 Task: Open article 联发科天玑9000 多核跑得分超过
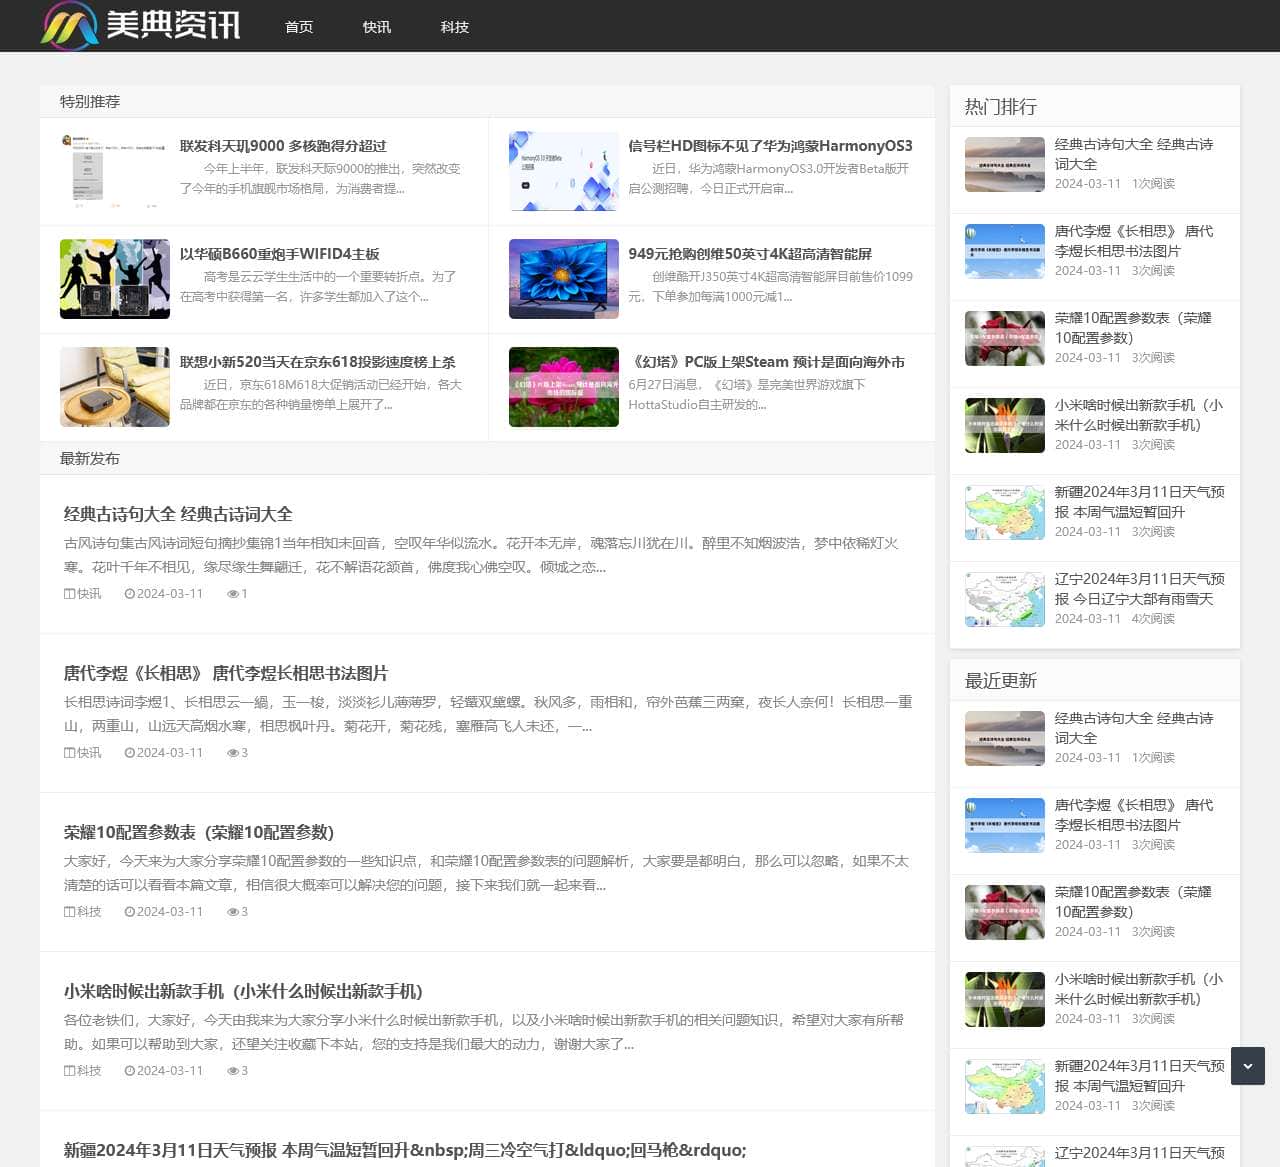pyautogui.click(x=281, y=145)
